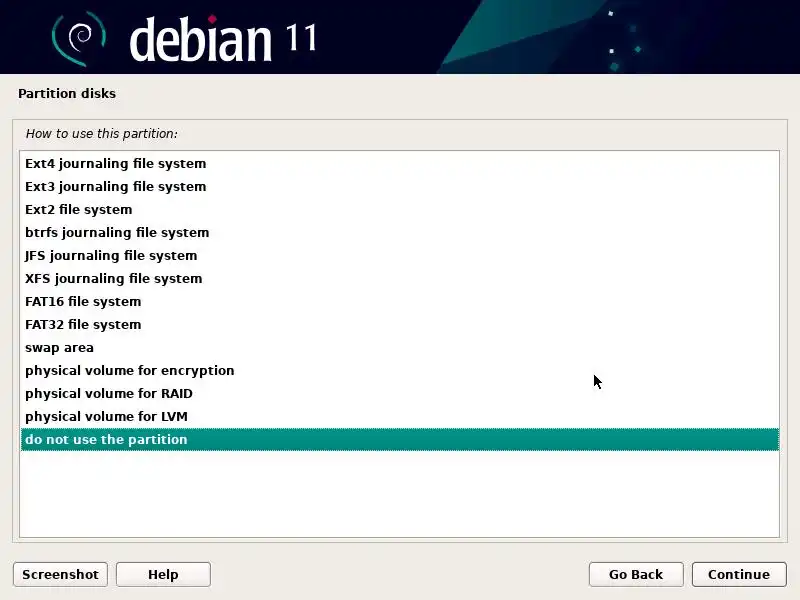This screenshot has width=800, height=600.
Task: Click the Debian swirl logo
Action: click(x=79, y=38)
